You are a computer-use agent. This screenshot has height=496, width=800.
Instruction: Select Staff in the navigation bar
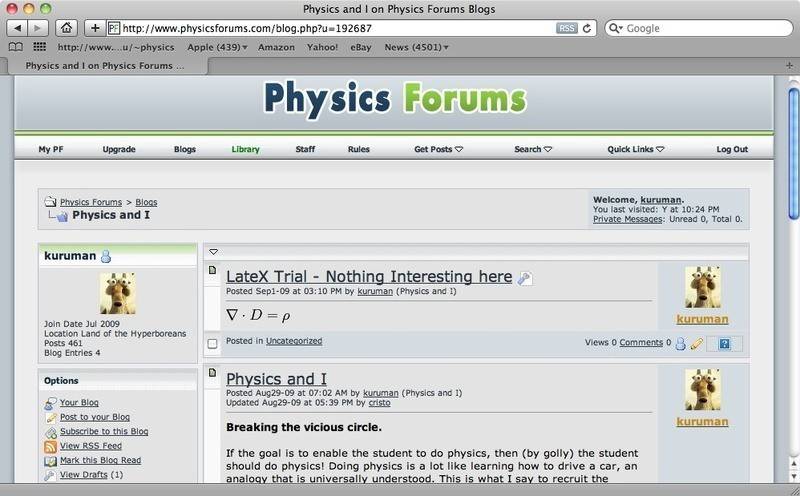(305, 149)
